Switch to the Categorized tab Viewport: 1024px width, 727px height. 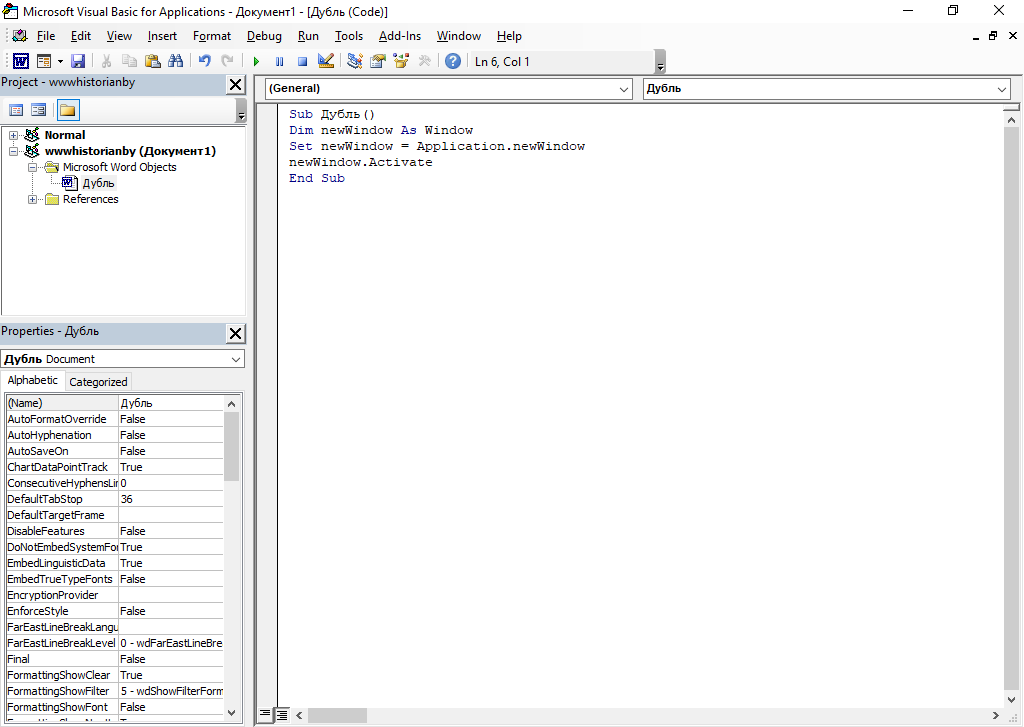click(98, 382)
